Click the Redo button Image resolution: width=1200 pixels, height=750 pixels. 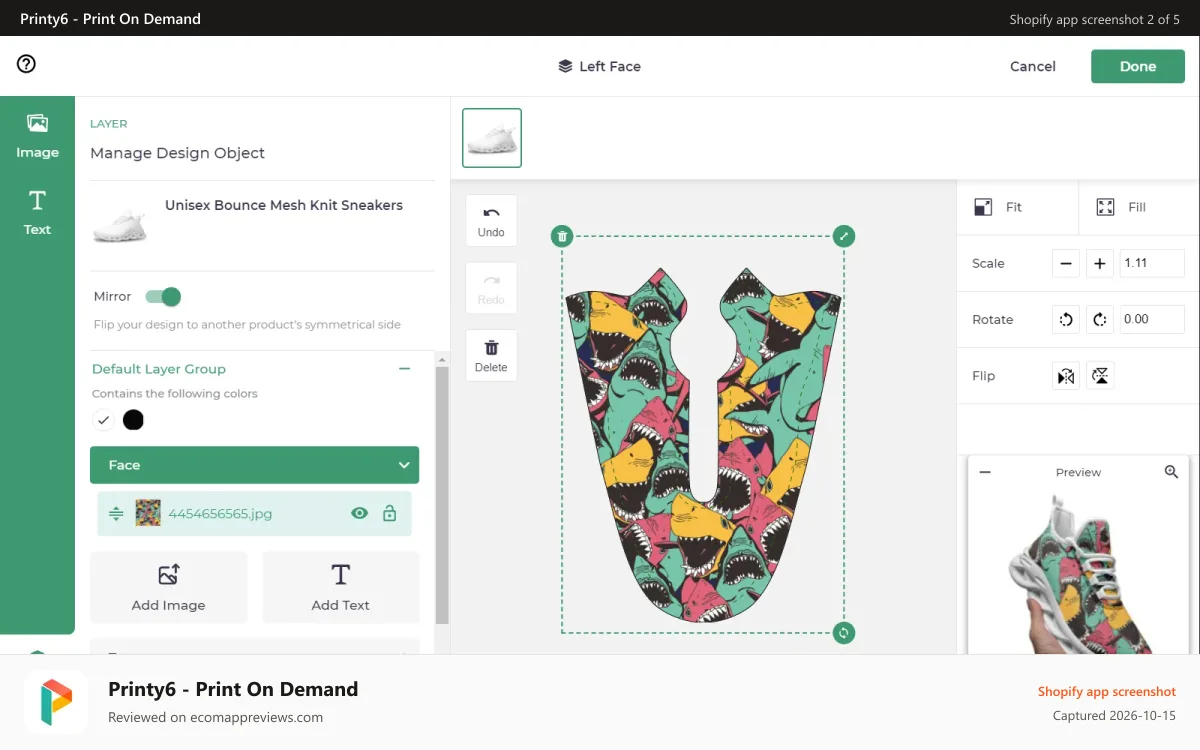pyautogui.click(x=491, y=288)
